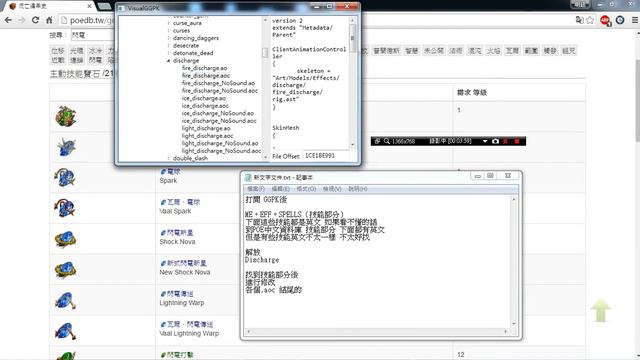Open Notepad's 檔案(F) File menu
640x360 pixels.
256,189
